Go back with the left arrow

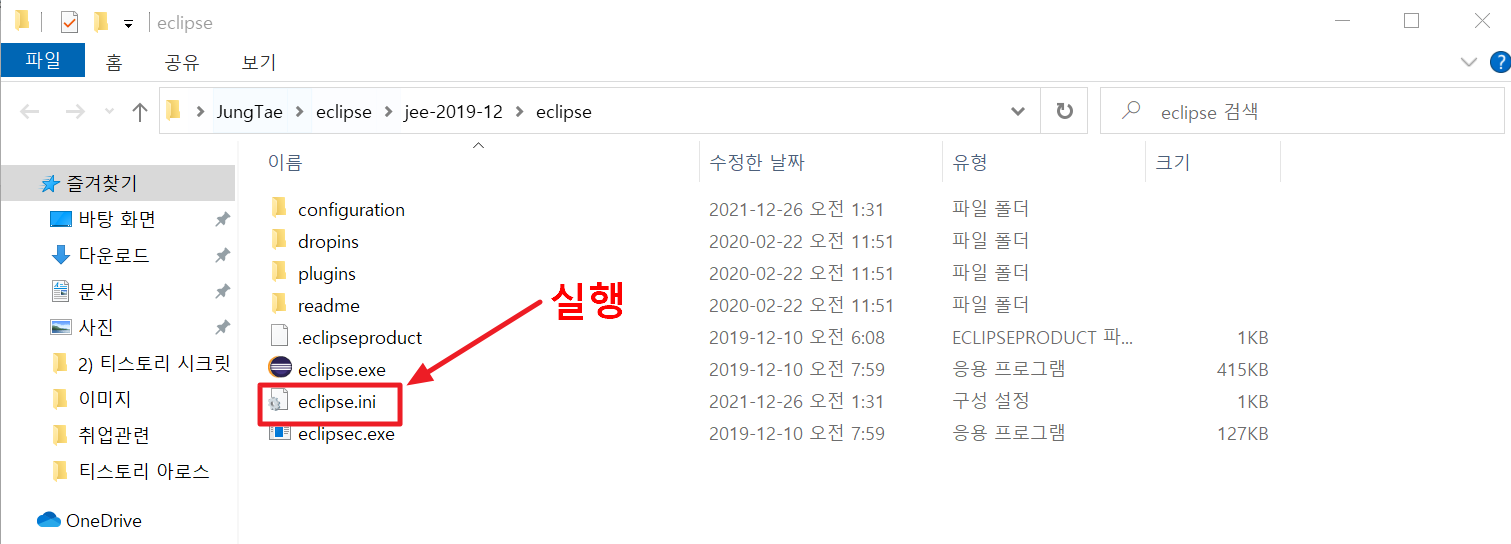point(30,112)
